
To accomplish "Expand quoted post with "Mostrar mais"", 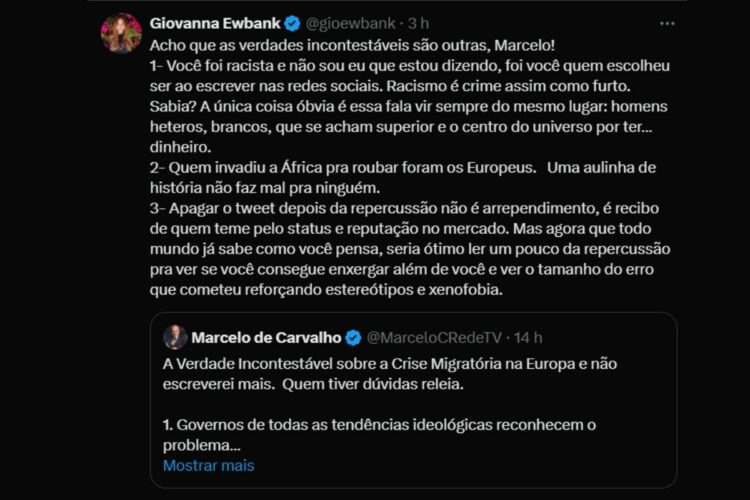I will [x=208, y=465].
